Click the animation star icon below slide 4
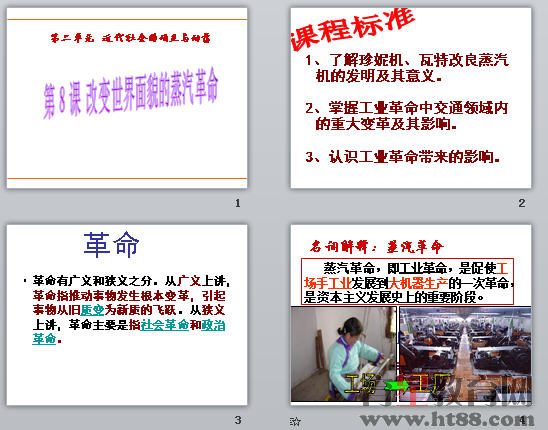Image resolution: width=548 pixels, height=430 pixels. coord(295,421)
